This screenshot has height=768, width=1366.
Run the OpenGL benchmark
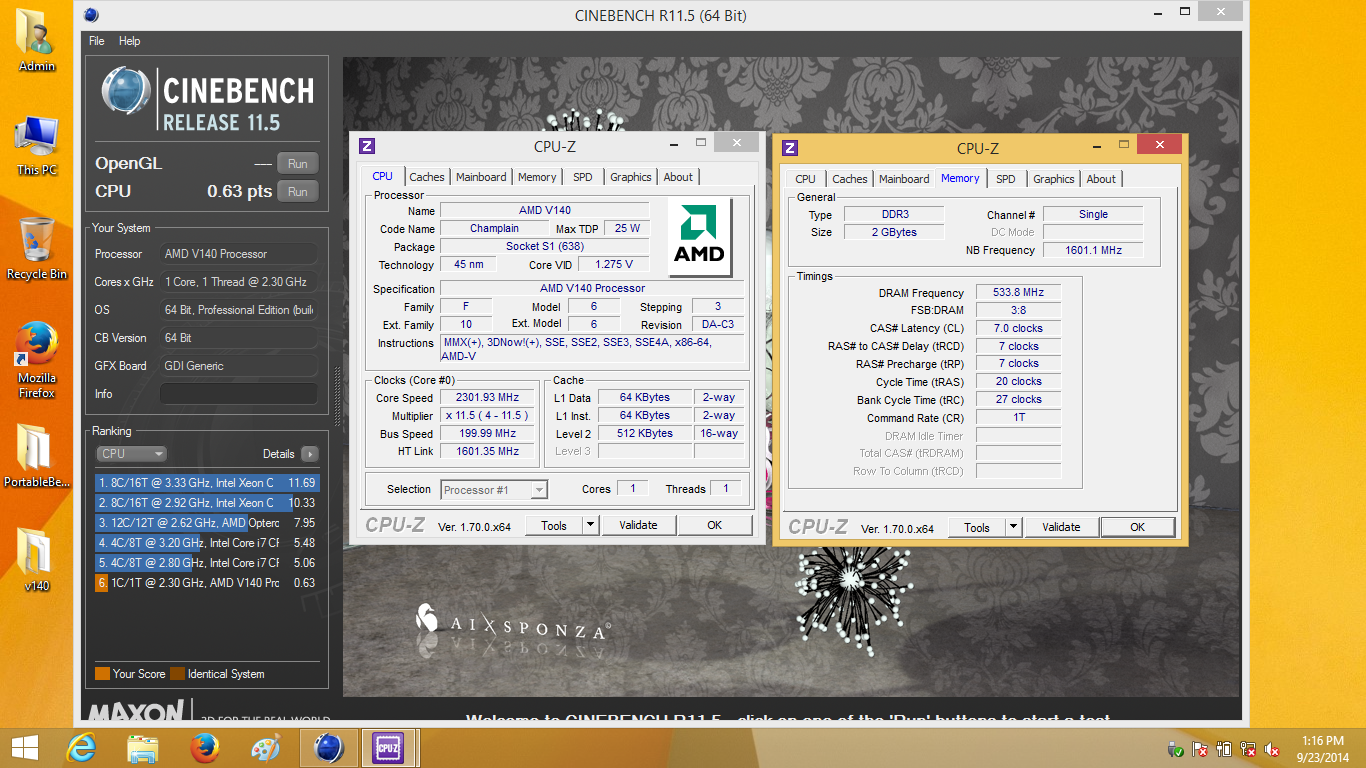click(298, 164)
